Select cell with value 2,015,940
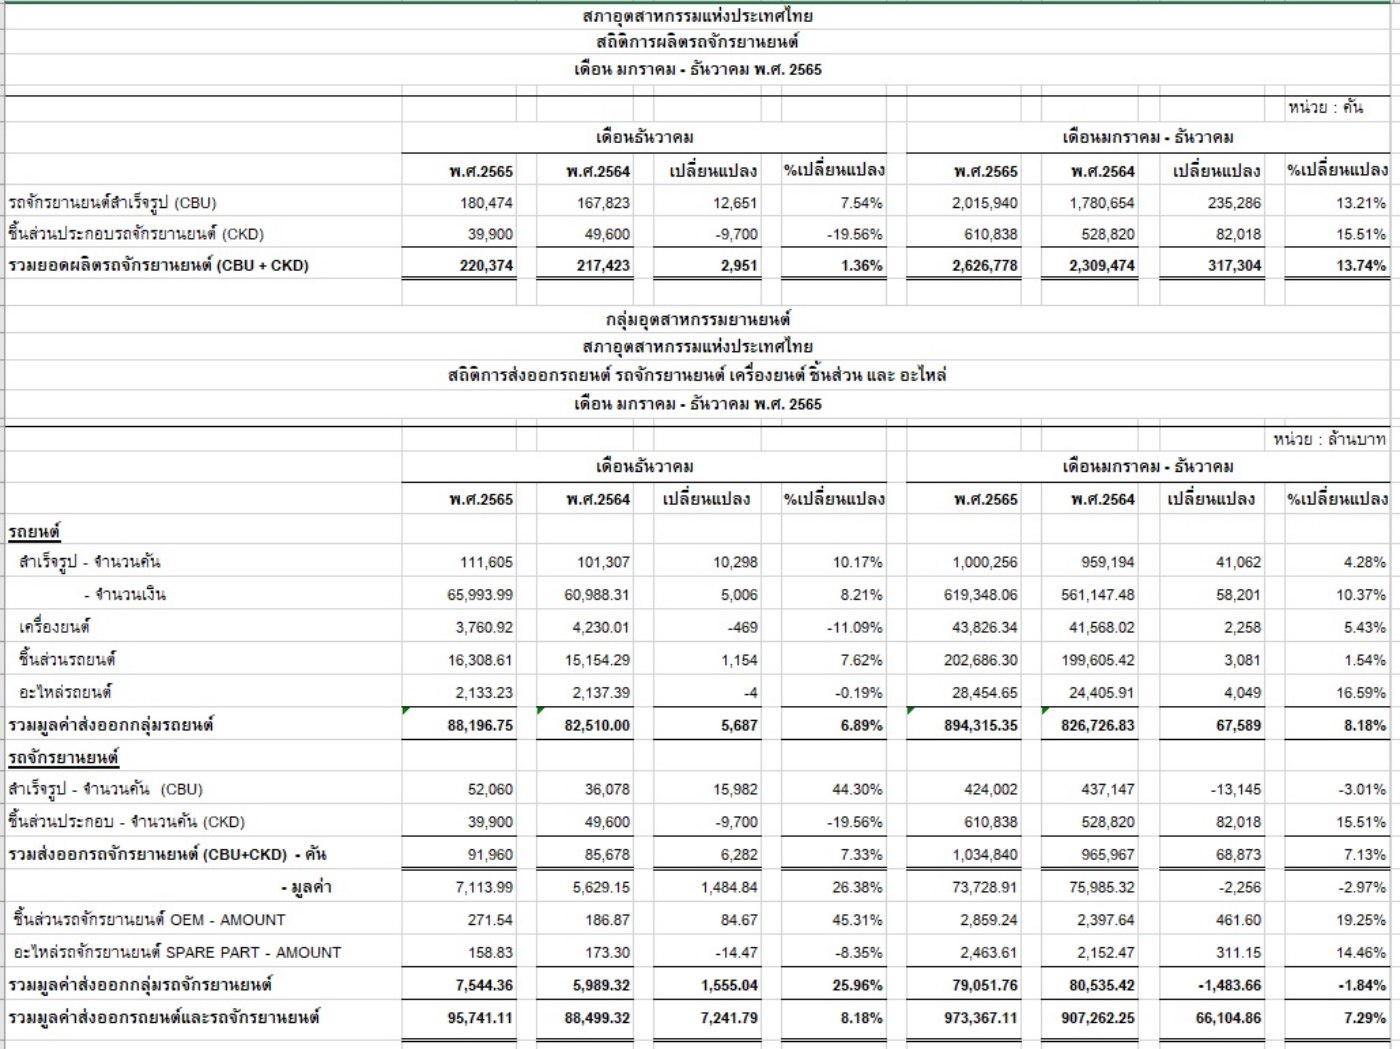This screenshot has height=1049, width=1400. 985,203
